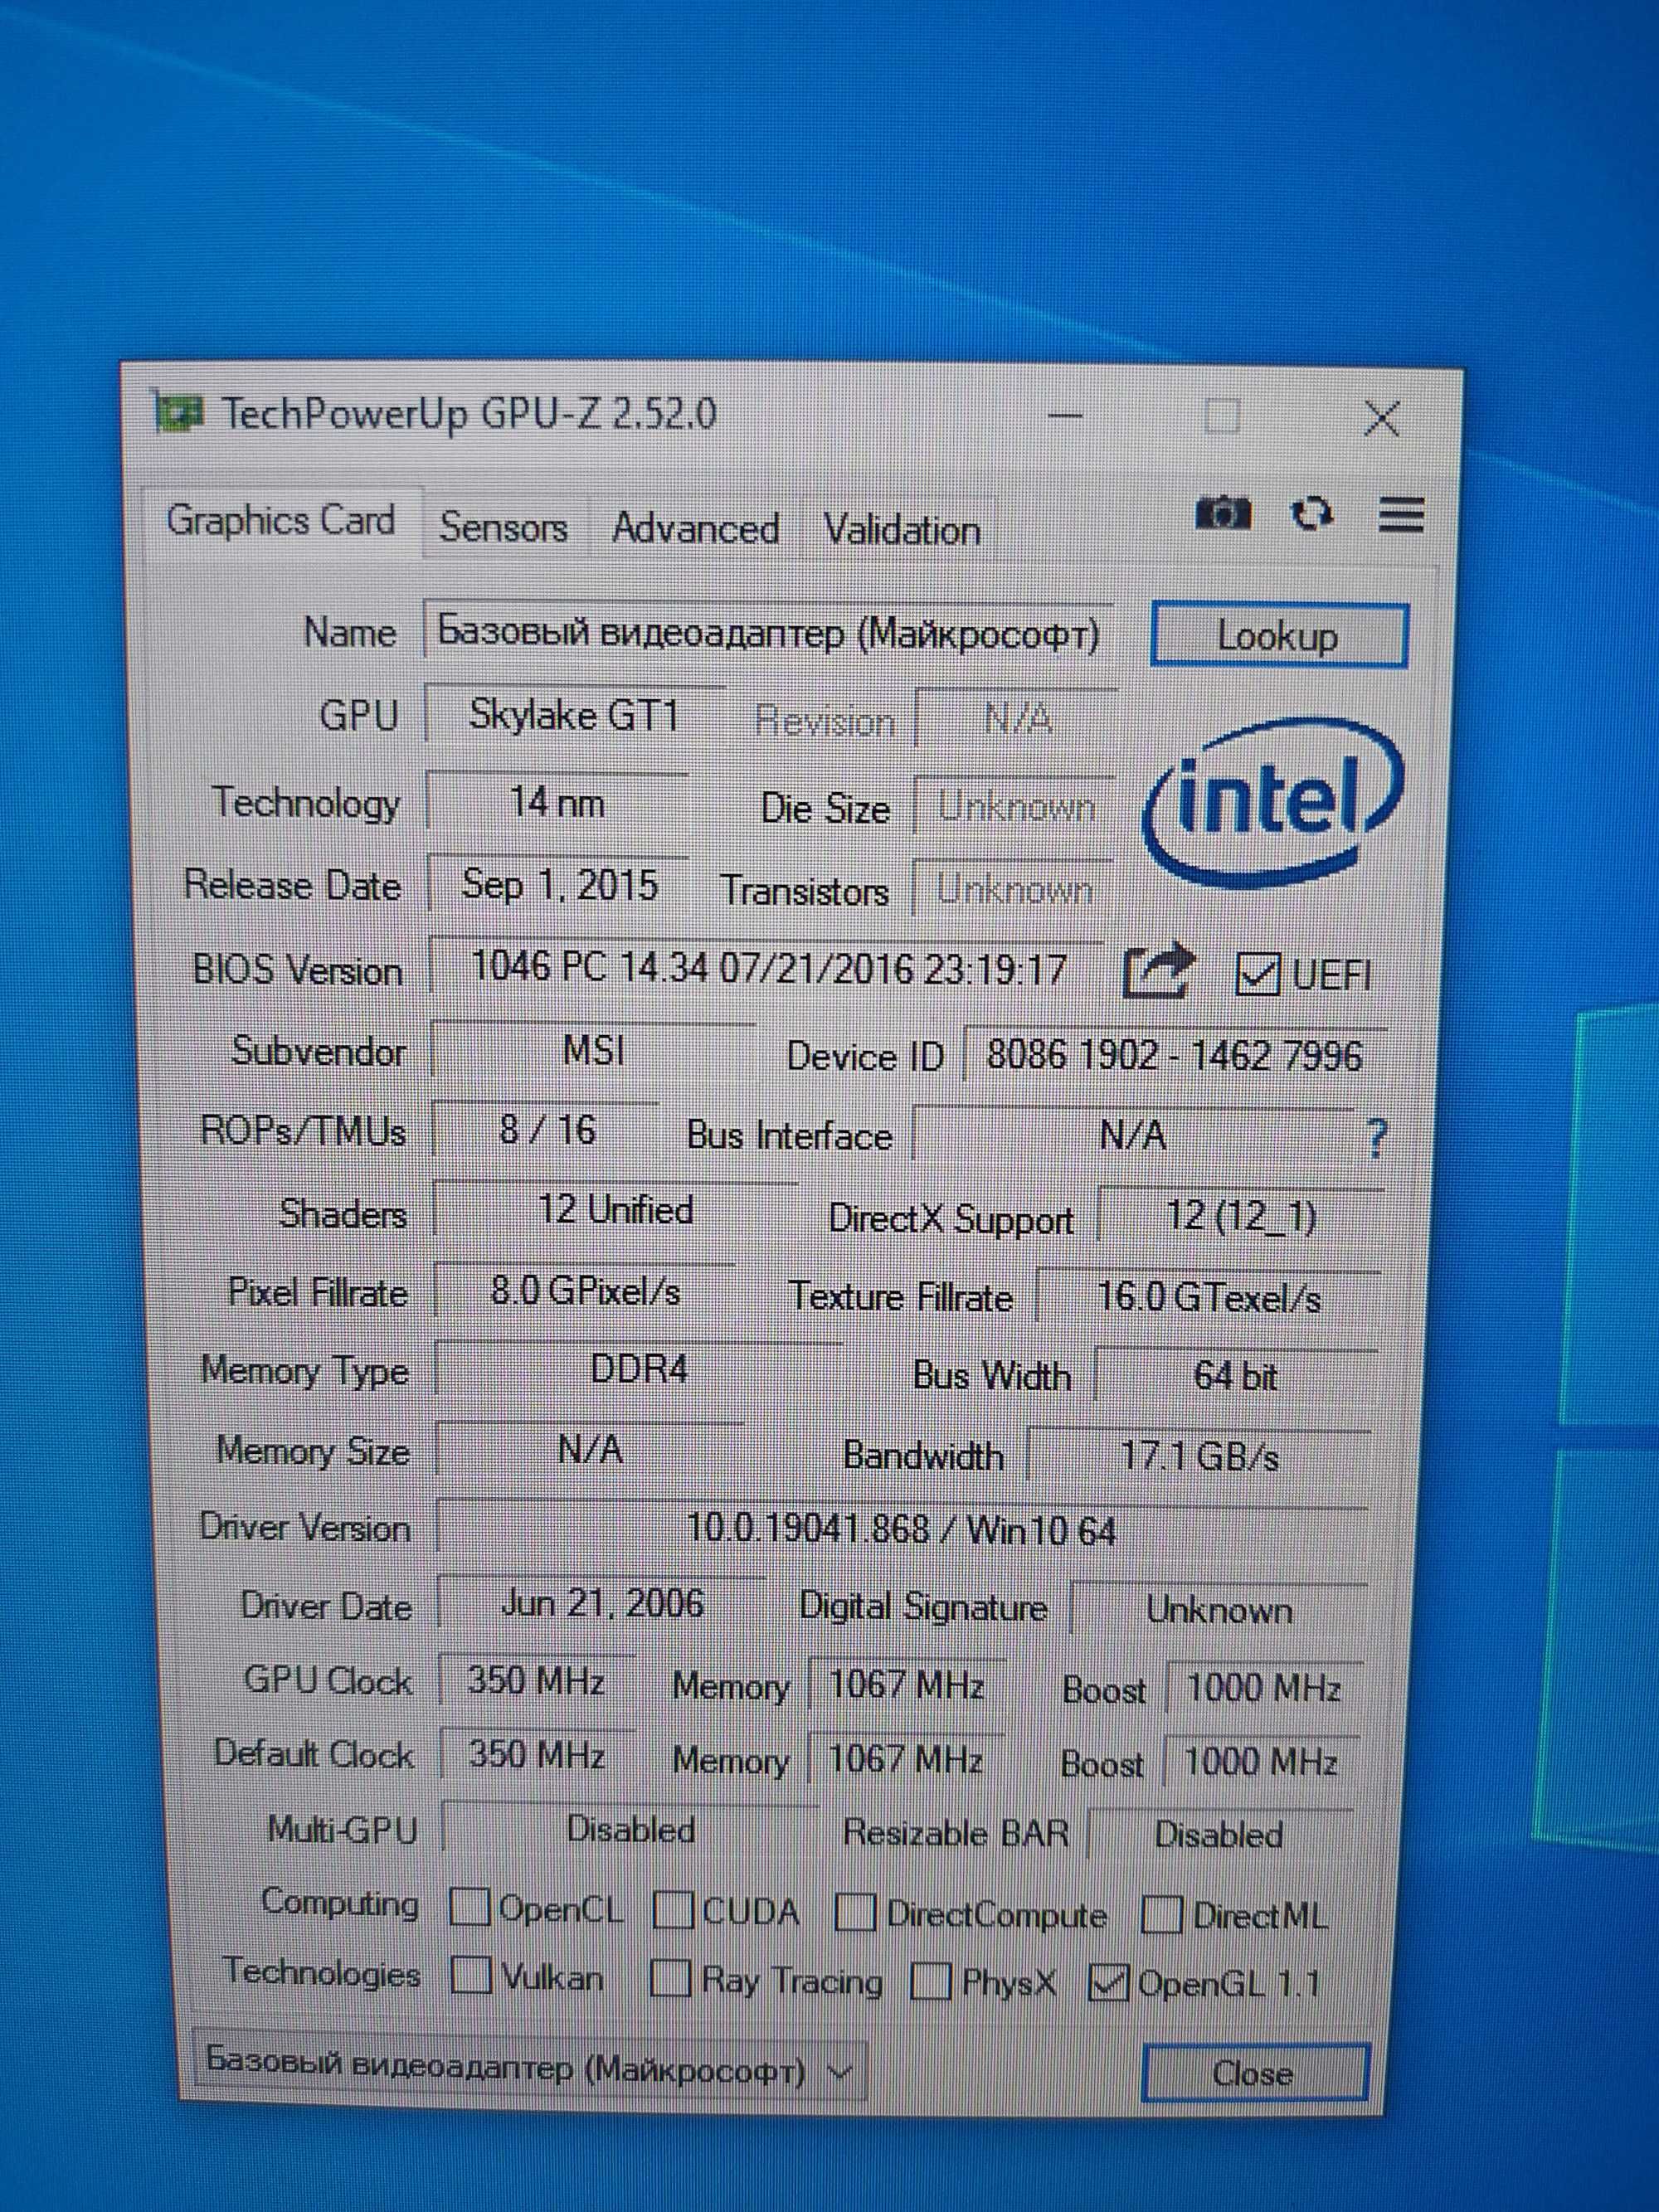Click the Revision value N/A

tap(1017, 718)
